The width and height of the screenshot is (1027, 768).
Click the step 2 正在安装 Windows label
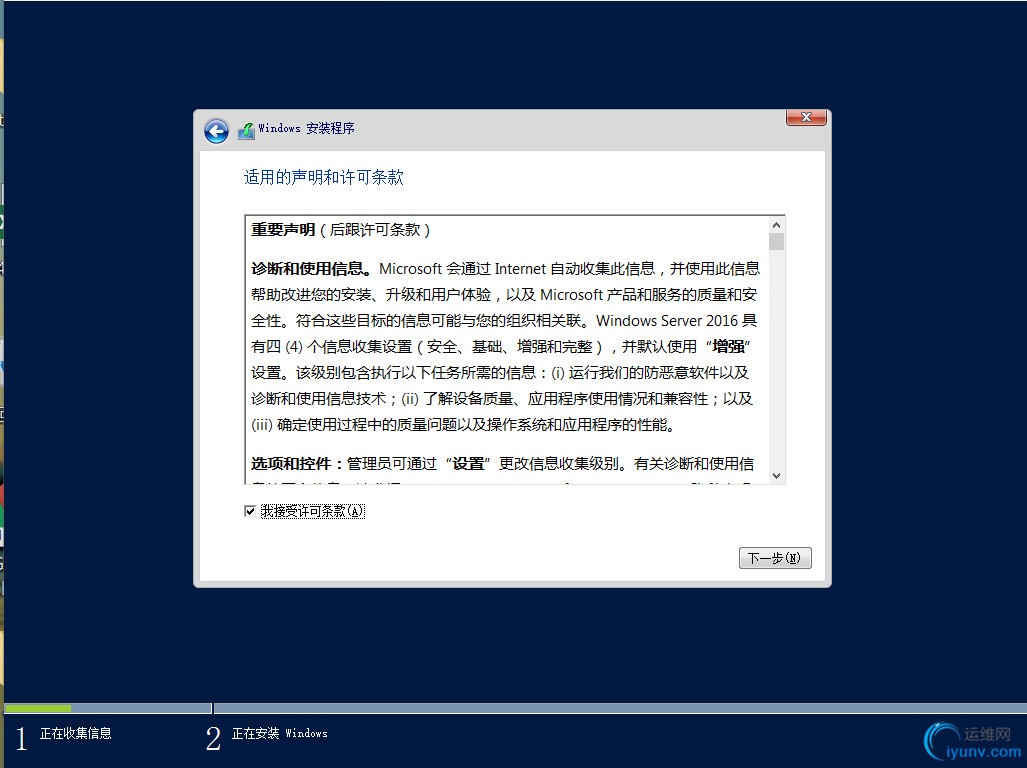[x=280, y=733]
